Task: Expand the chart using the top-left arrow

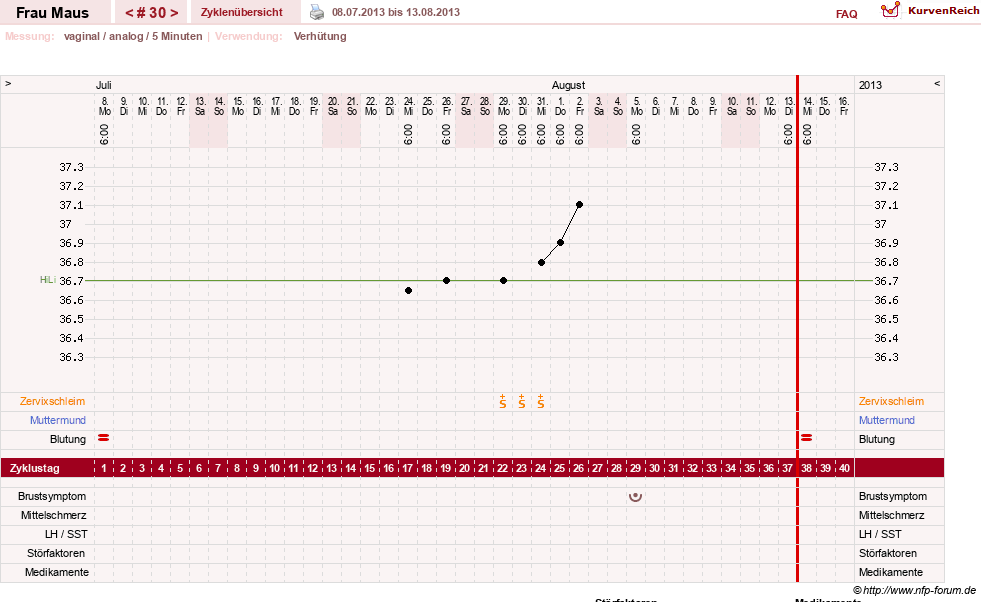Action: (x=8, y=83)
